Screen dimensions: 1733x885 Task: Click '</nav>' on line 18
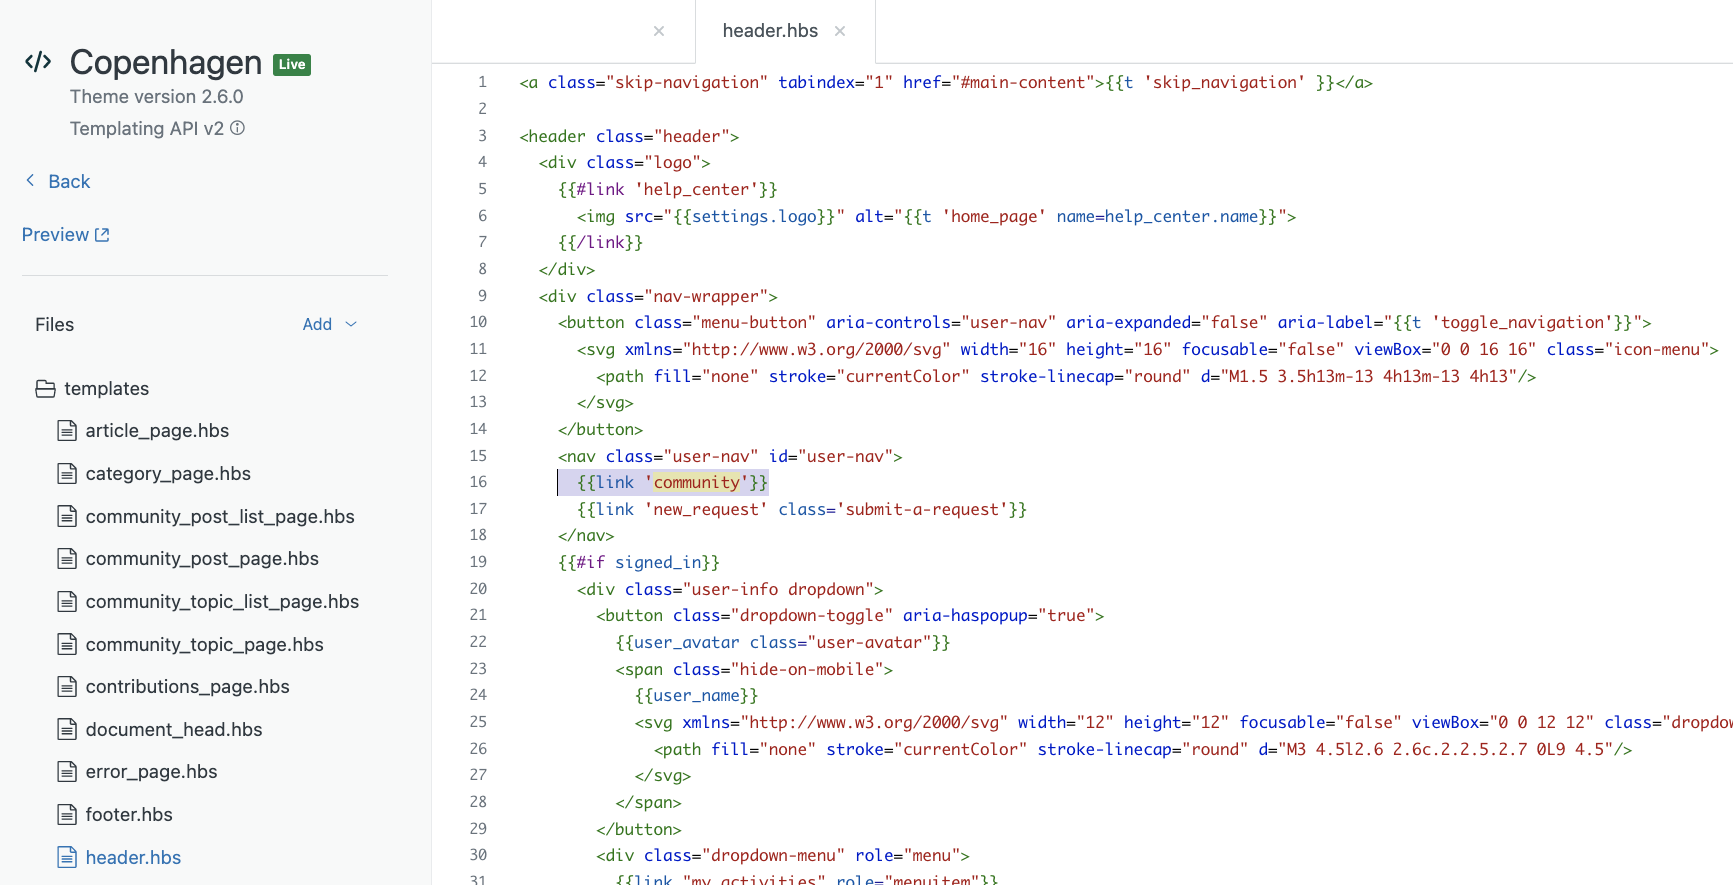(x=586, y=536)
